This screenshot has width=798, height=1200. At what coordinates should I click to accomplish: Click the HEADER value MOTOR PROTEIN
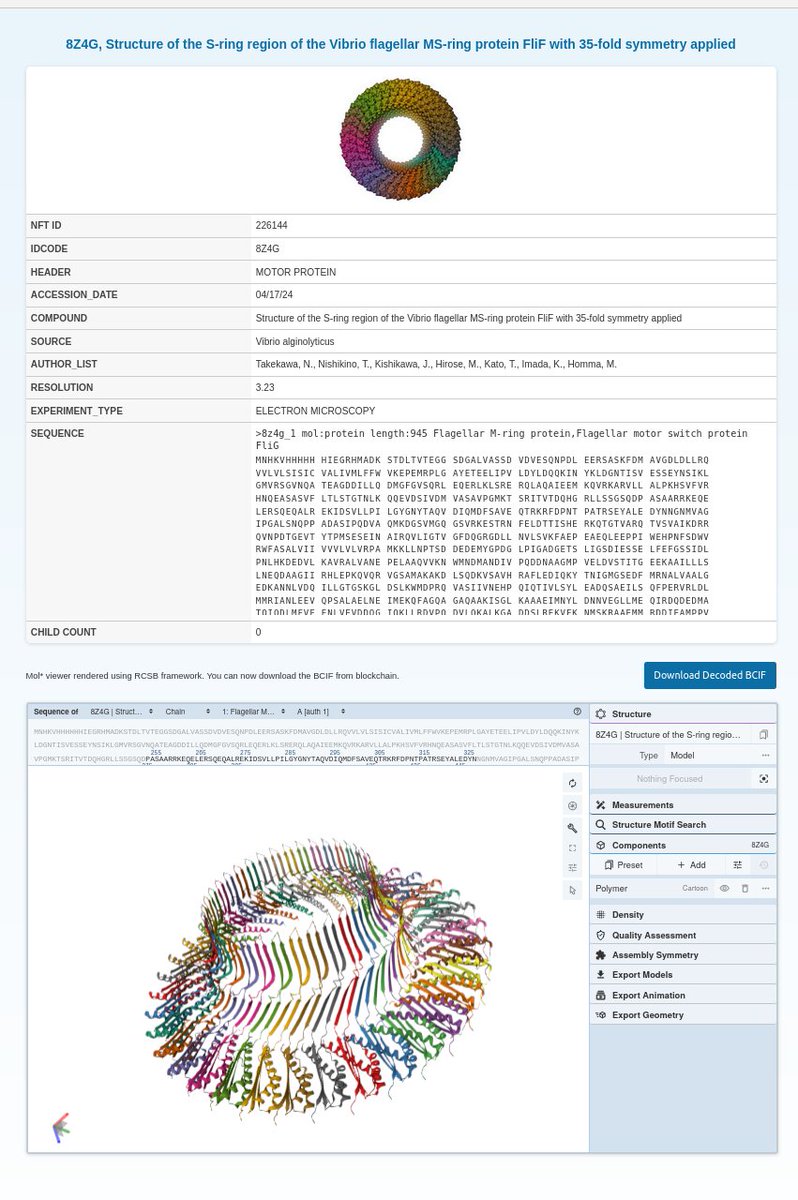point(296,272)
